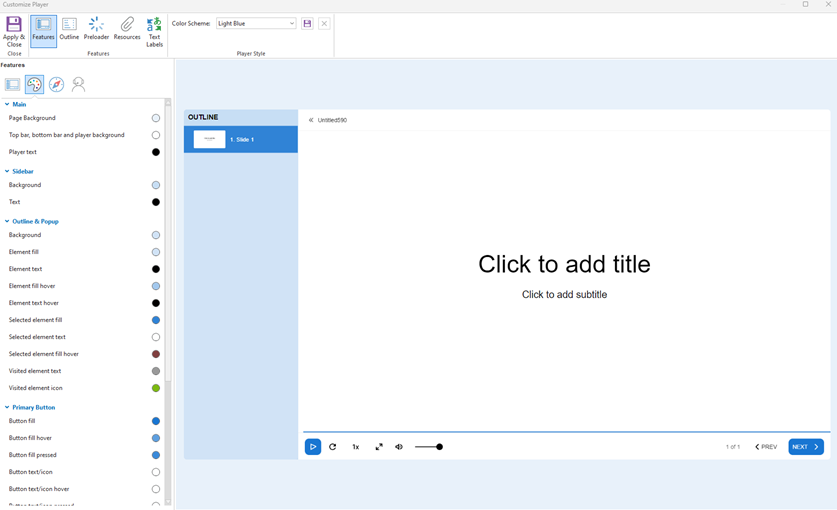Change playback speed 1x
Viewport: 837px width, 510px height.
(x=356, y=447)
